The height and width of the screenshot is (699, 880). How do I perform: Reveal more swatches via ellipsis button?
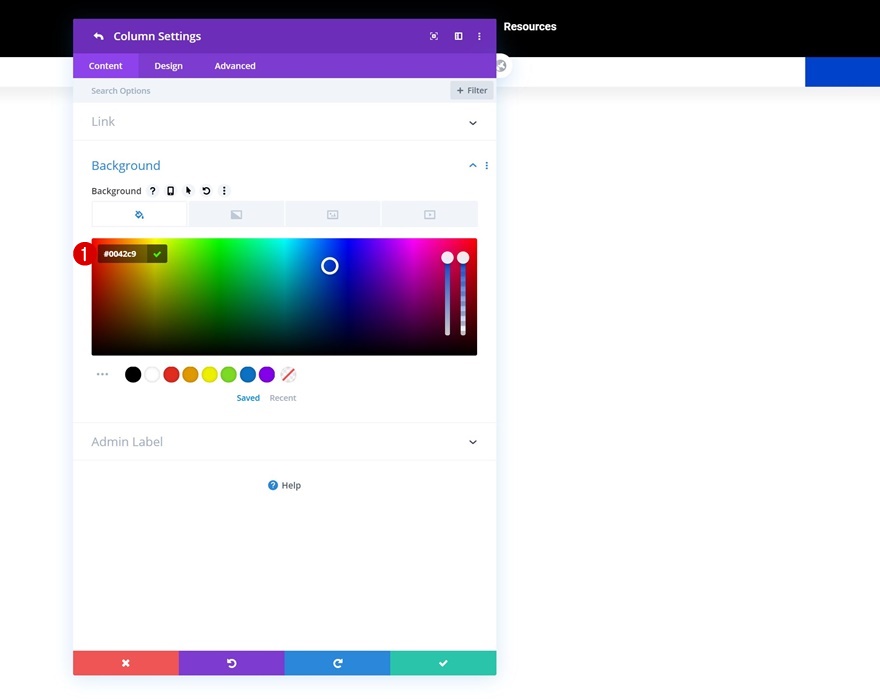[102, 373]
